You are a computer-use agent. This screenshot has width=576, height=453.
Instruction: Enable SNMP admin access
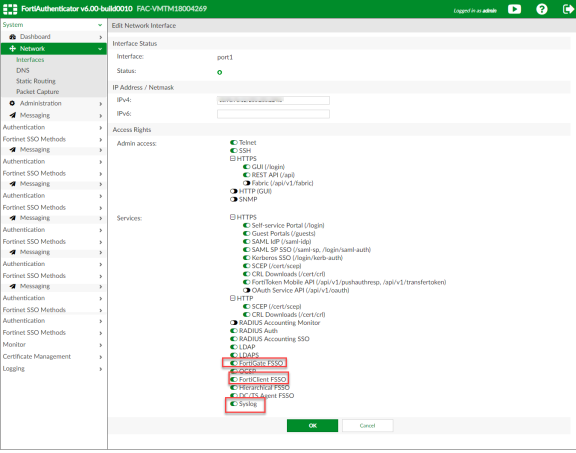click(x=234, y=199)
